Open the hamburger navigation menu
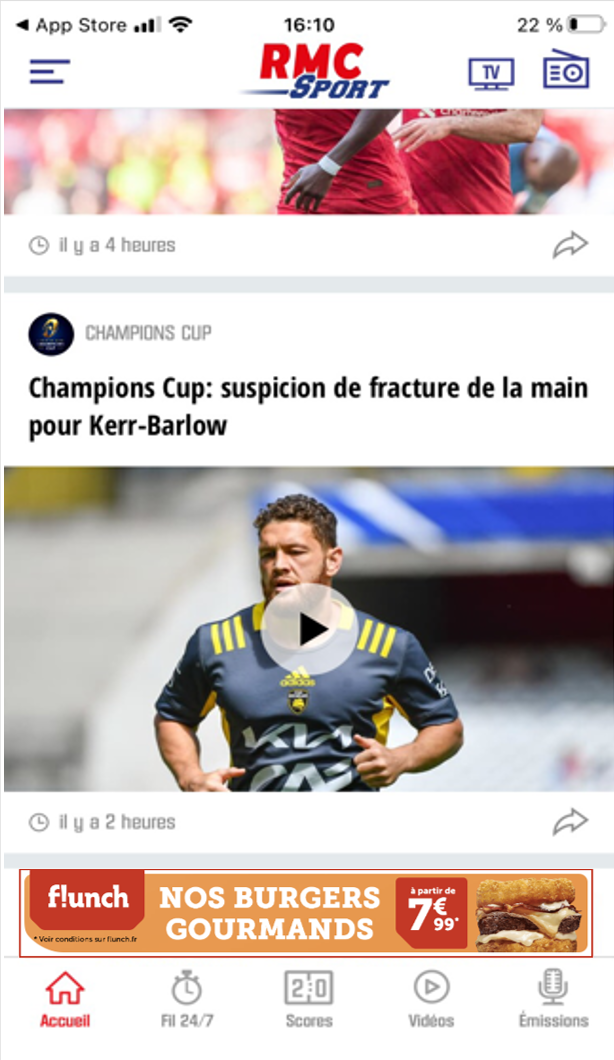 click(x=49, y=72)
